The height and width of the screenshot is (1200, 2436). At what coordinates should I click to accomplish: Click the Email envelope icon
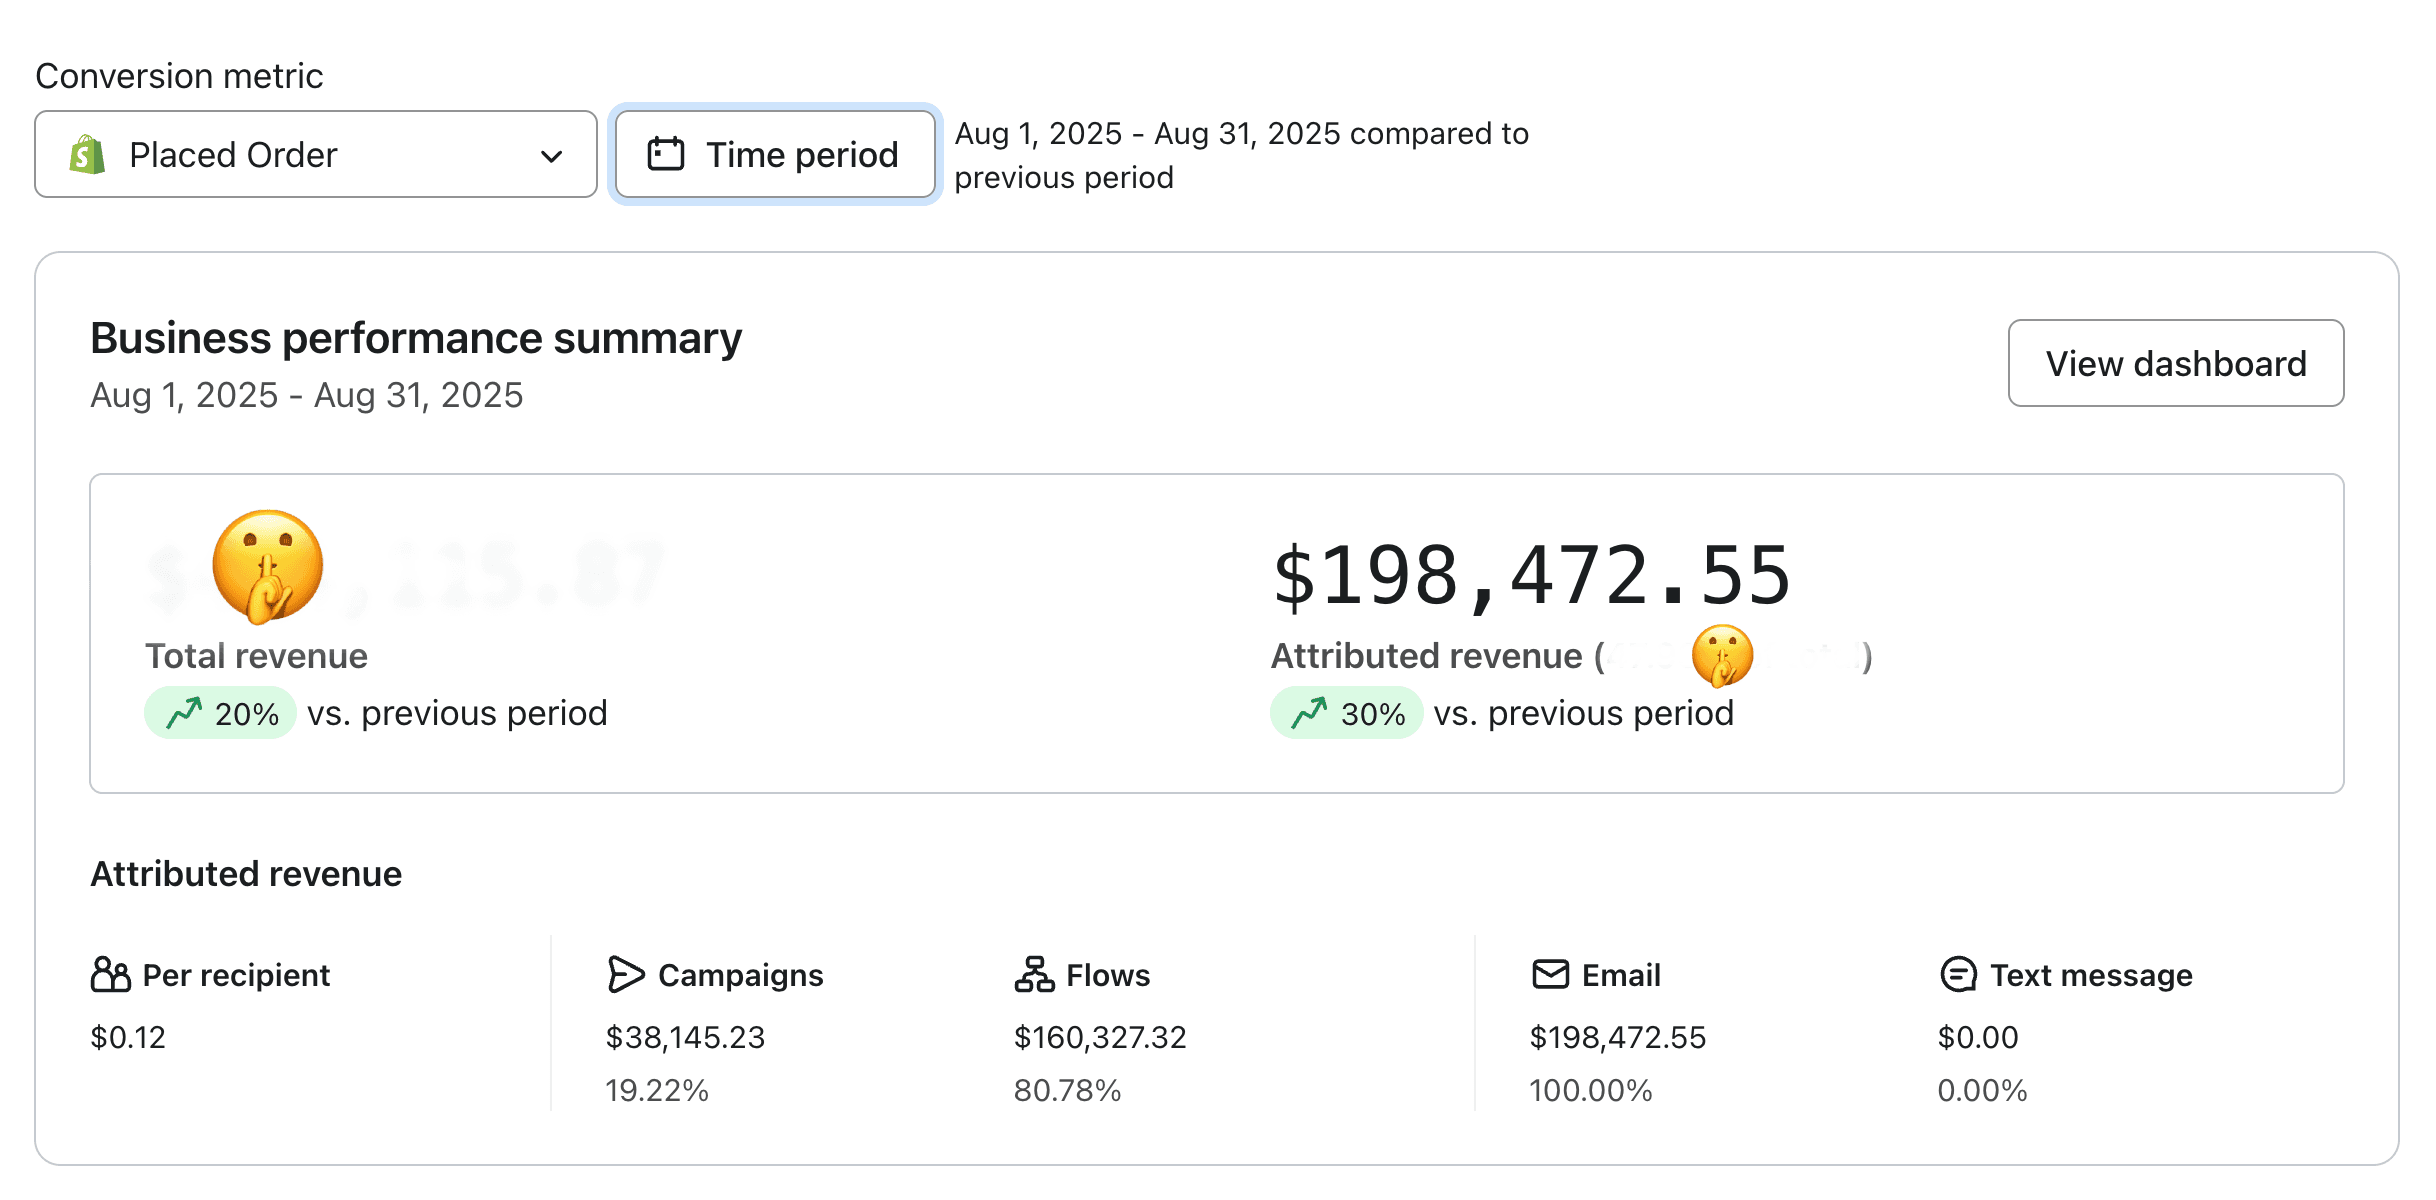pyautogui.click(x=1550, y=974)
